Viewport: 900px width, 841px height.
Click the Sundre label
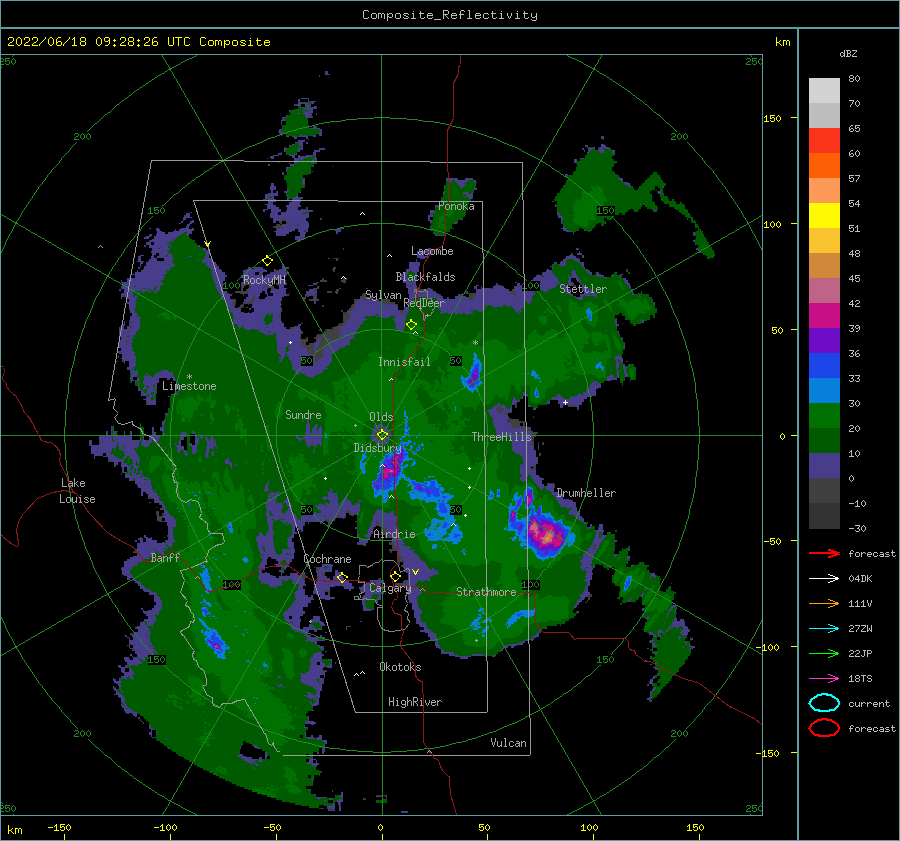303,414
